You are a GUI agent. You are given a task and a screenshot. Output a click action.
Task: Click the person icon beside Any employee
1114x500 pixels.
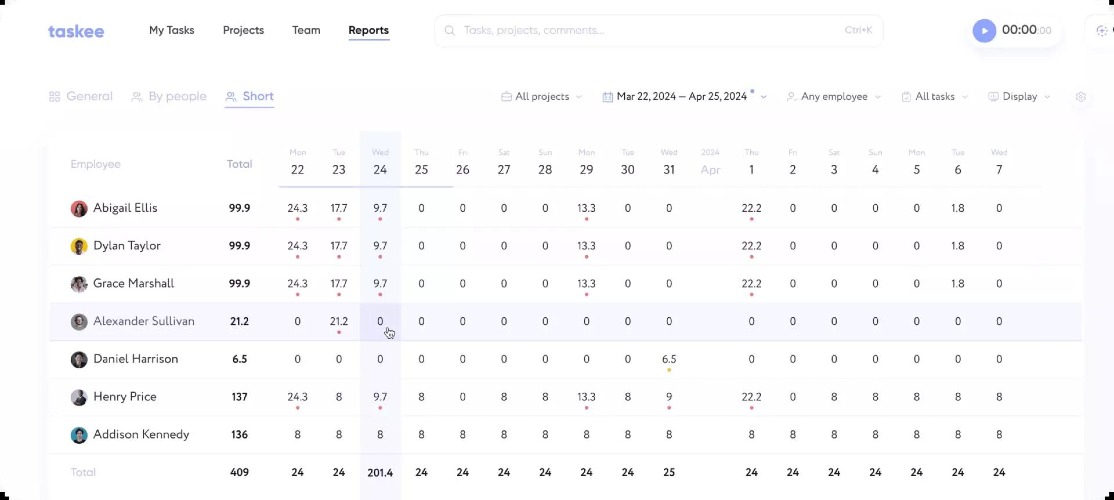coord(791,97)
